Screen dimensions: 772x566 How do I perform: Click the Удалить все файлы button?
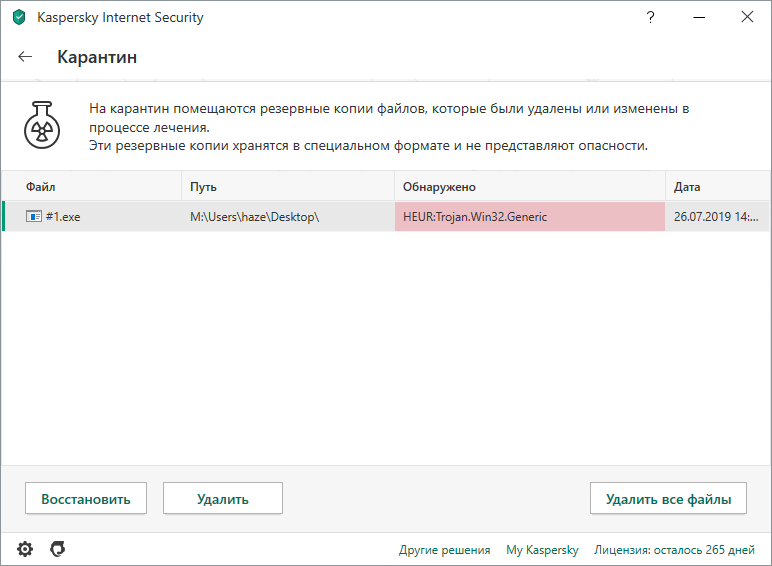pyautogui.click(x=668, y=498)
